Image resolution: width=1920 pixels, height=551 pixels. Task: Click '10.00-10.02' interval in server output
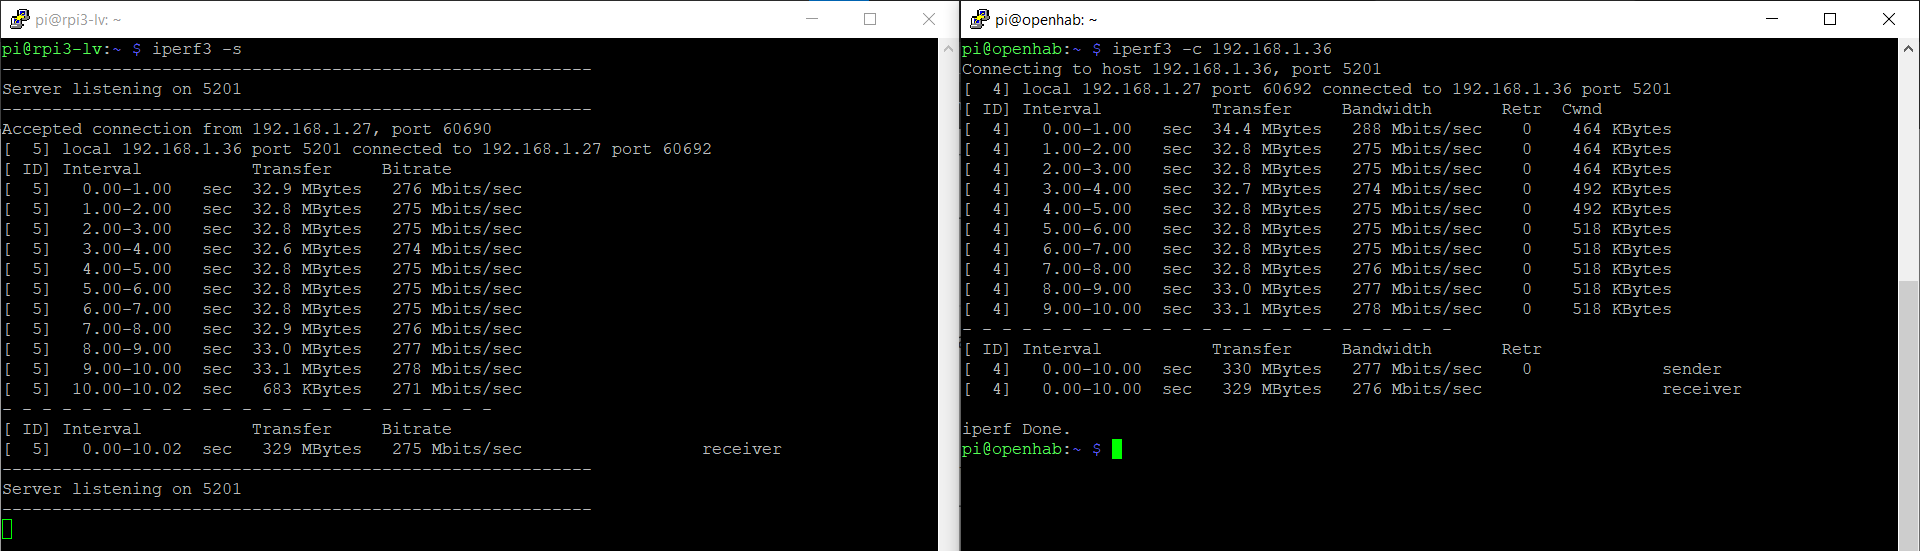point(127,389)
